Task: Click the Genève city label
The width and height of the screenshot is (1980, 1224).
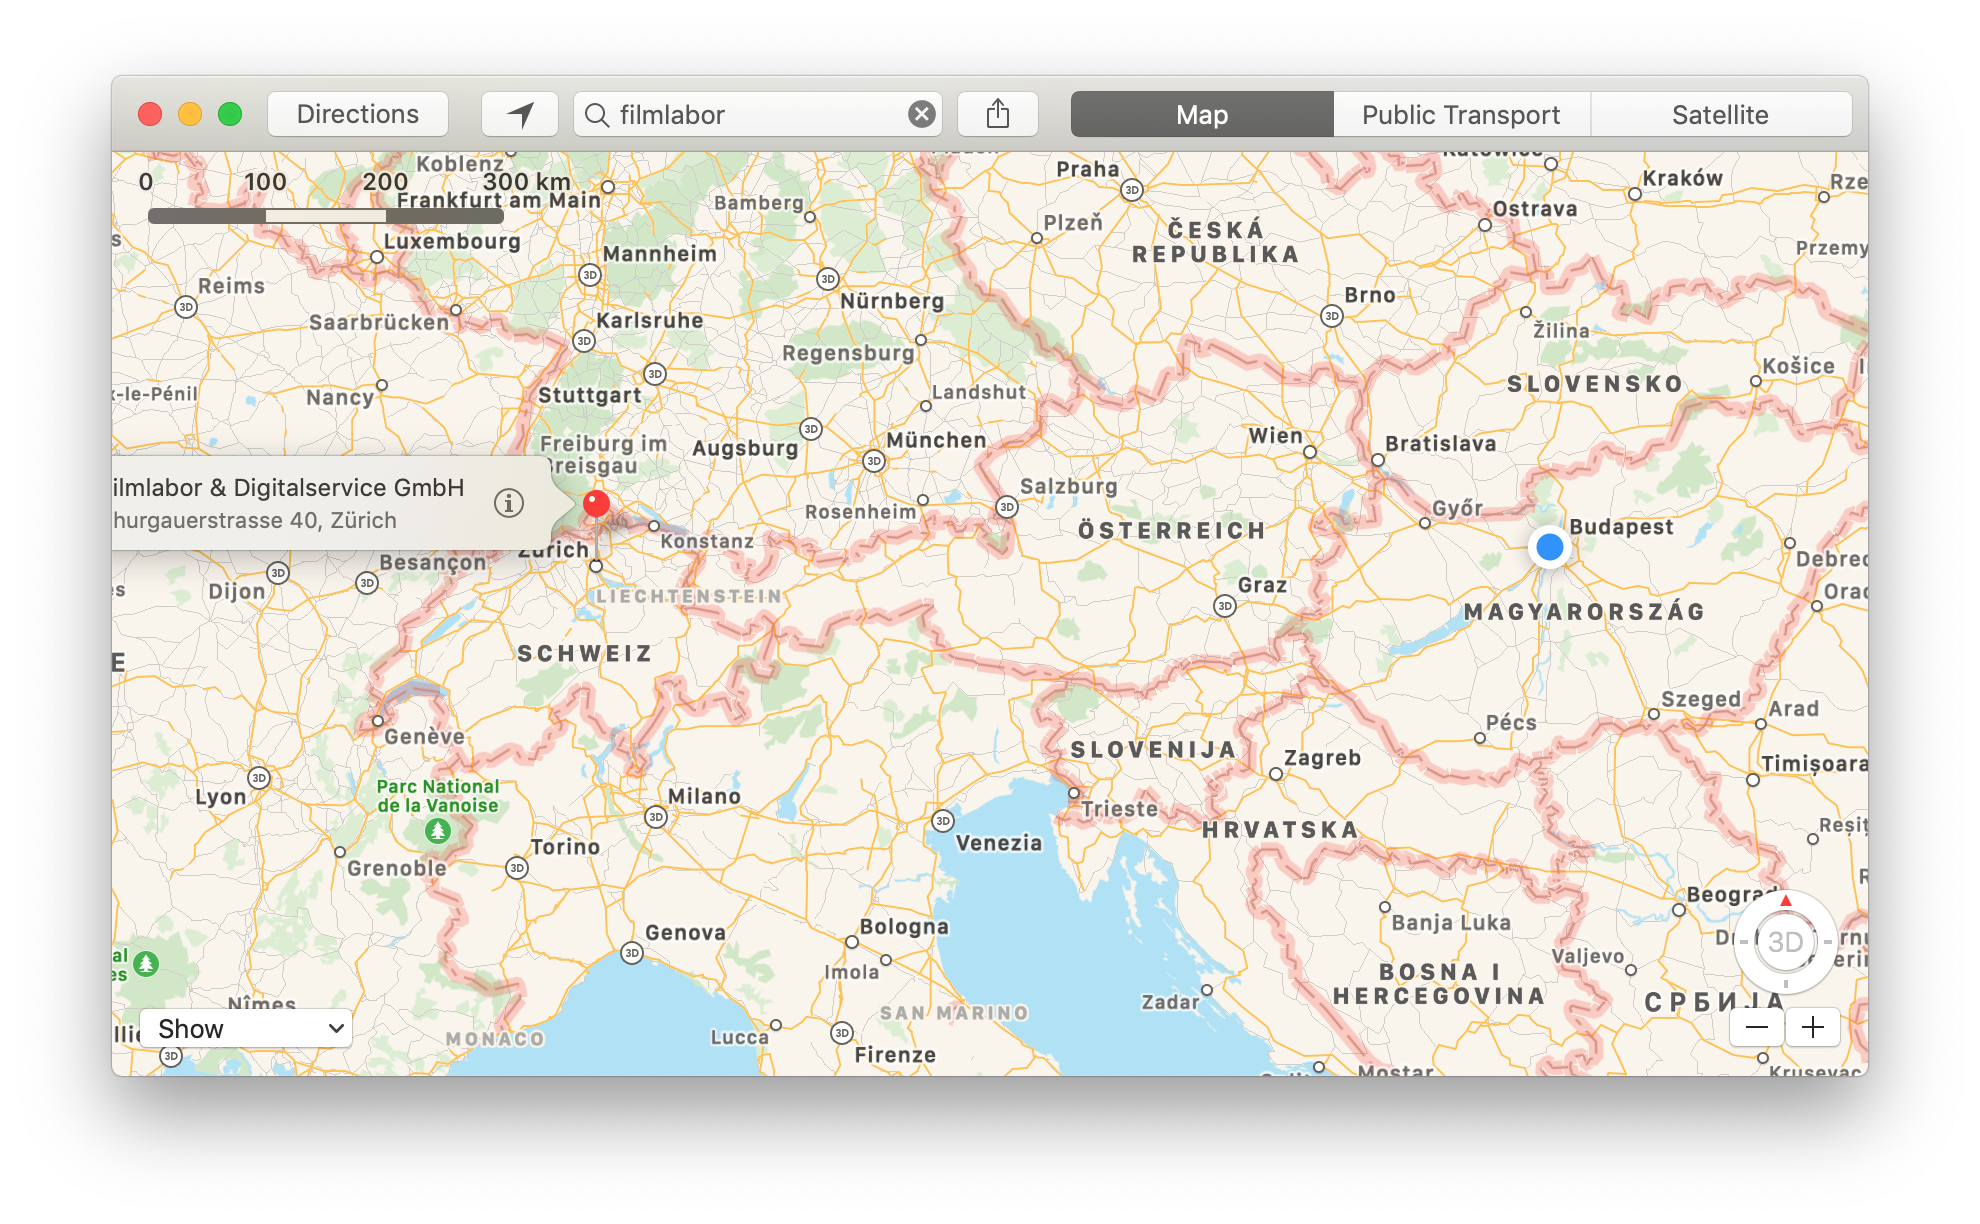Action: pyautogui.click(x=425, y=737)
